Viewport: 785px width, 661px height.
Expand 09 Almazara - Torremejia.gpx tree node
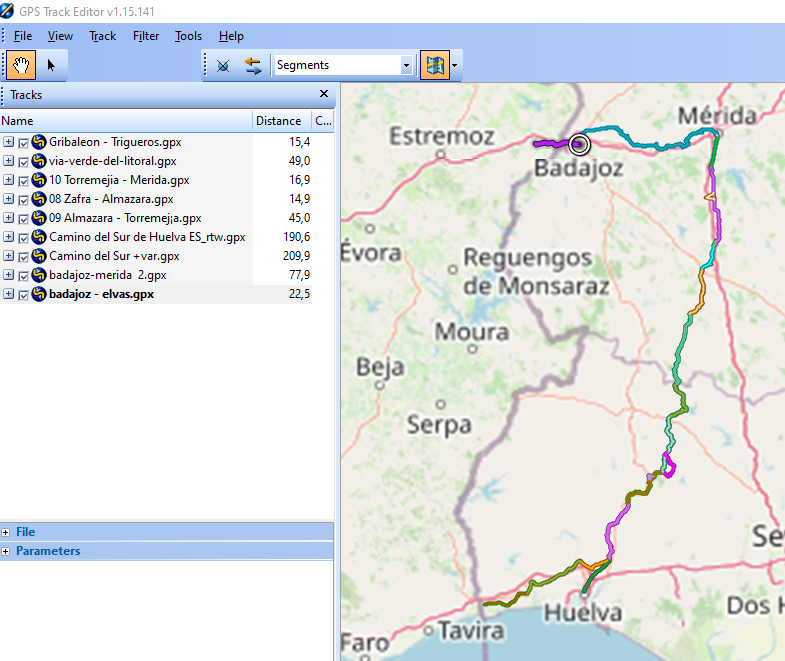[x=8, y=218]
